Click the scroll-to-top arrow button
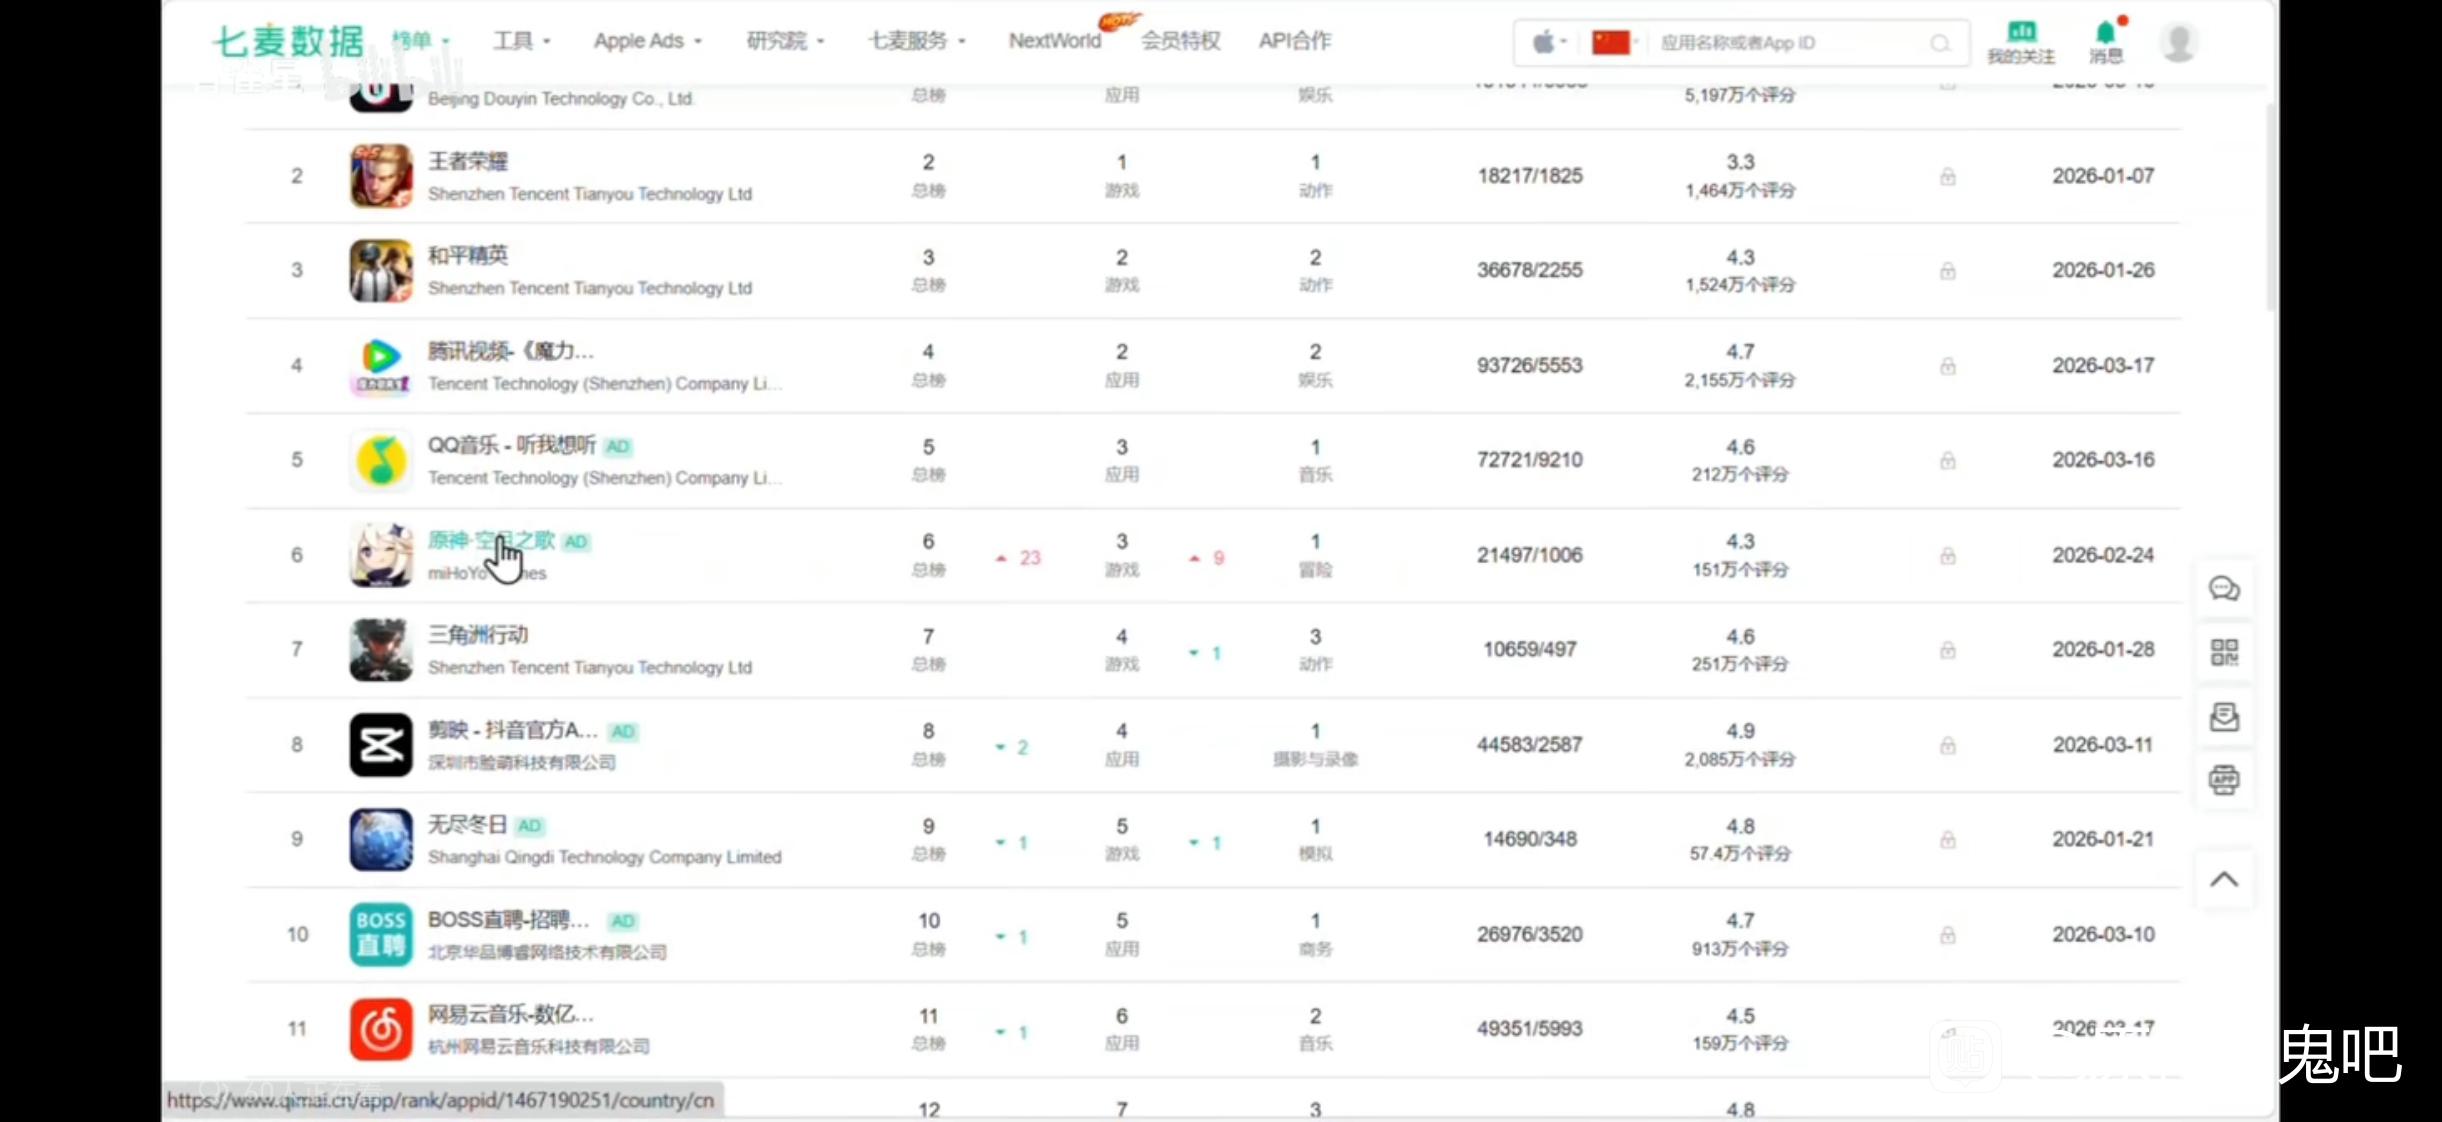 point(2224,880)
